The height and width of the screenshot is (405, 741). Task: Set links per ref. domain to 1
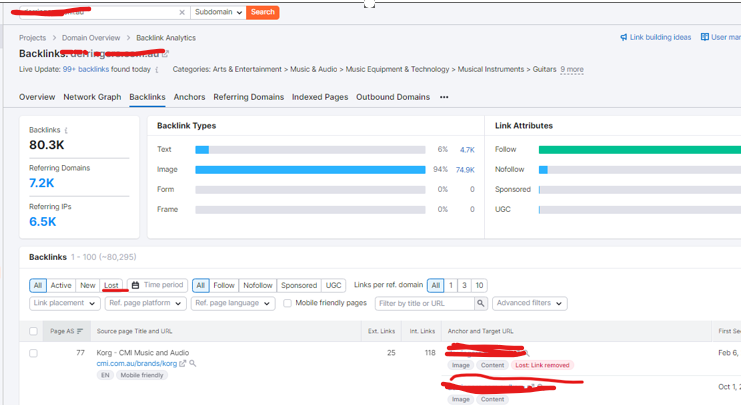[x=451, y=285]
